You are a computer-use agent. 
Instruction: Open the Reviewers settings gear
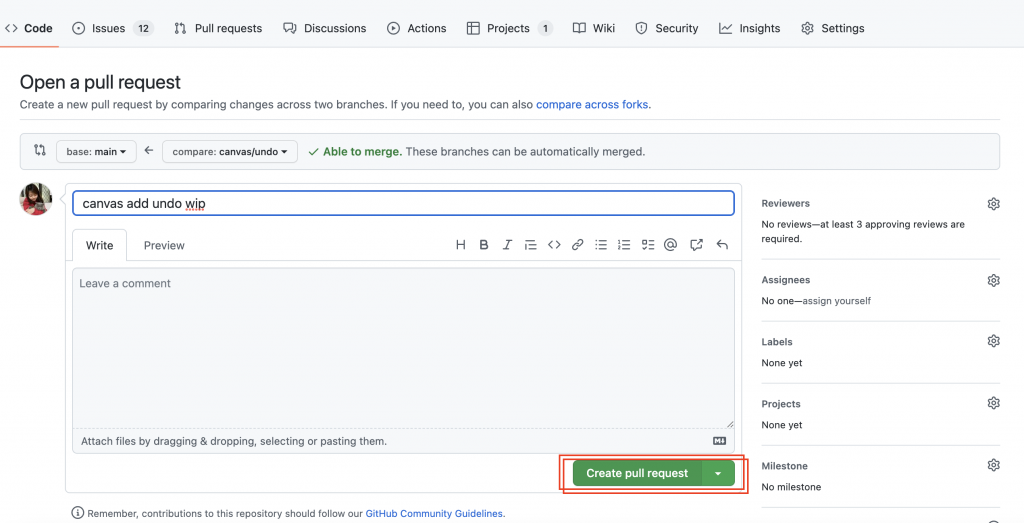tap(993, 204)
